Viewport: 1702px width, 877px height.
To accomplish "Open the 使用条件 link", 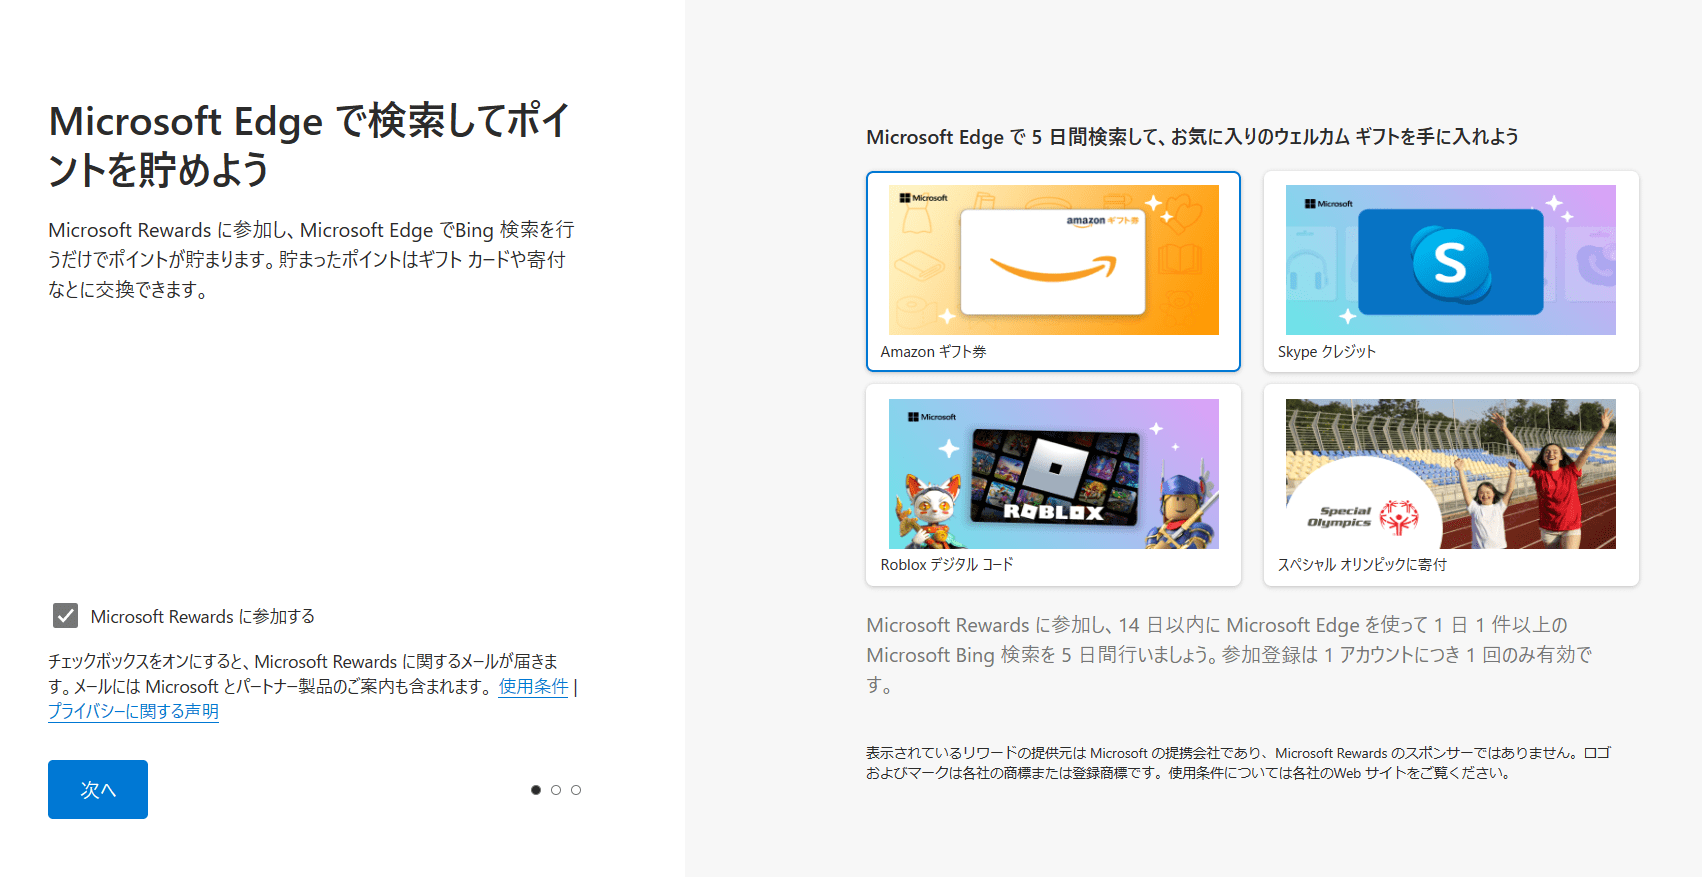I will pyautogui.click(x=533, y=686).
